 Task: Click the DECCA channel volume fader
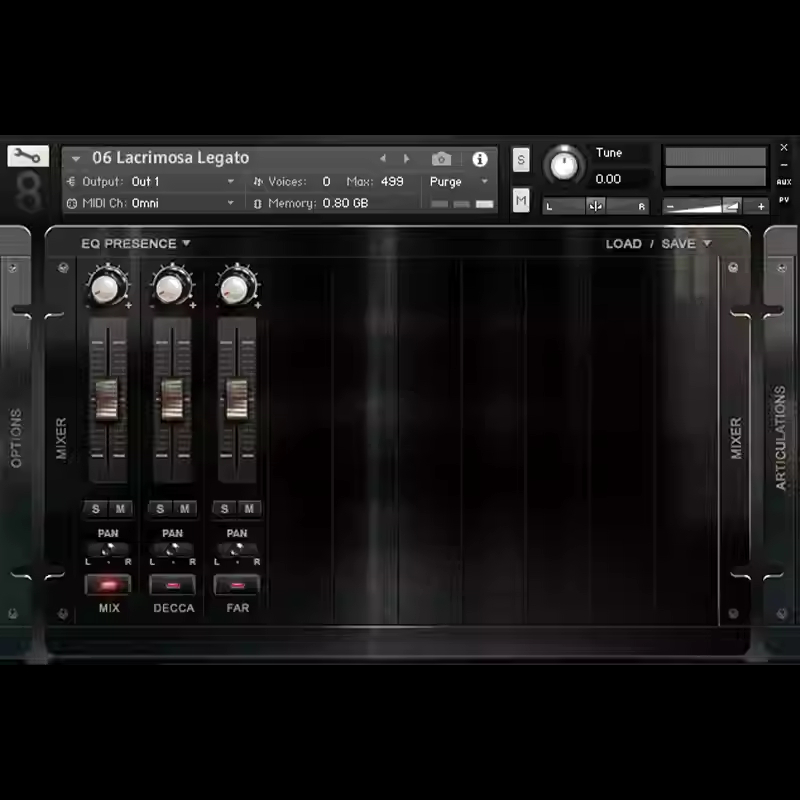point(172,399)
